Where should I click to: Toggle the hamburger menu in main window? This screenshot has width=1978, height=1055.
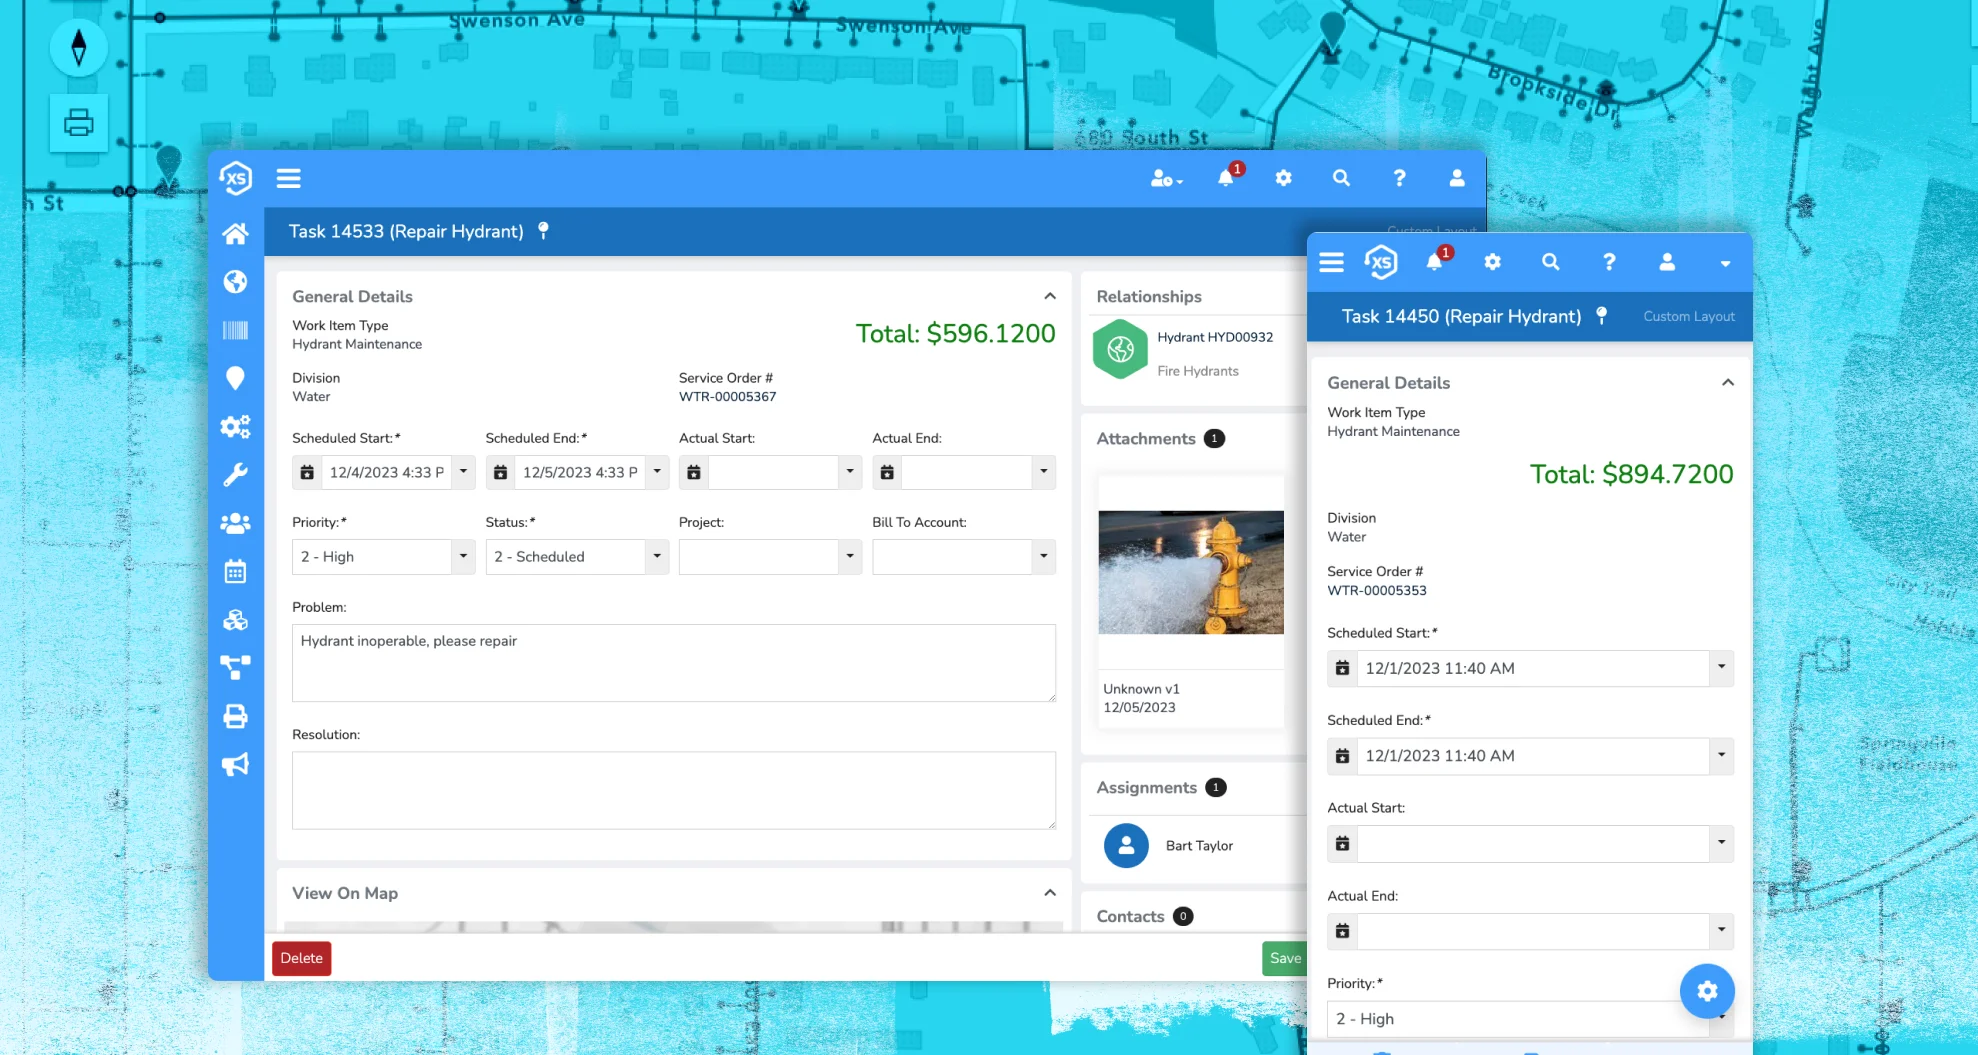pos(289,178)
